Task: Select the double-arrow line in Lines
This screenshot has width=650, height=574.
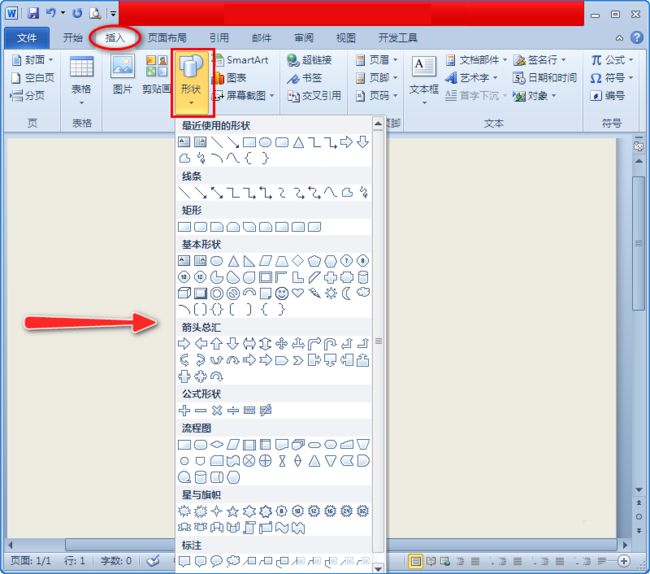Action: [x=217, y=192]
